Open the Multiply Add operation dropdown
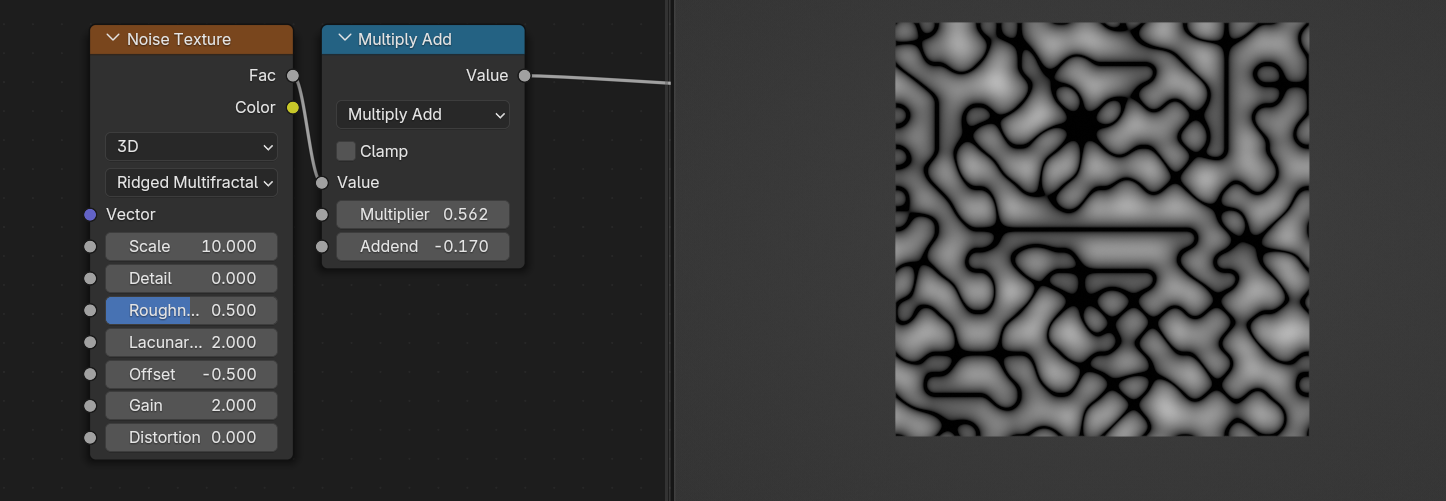Image resolution: width=1446 pixels, height=501 pixels. (x=423, y=114)
